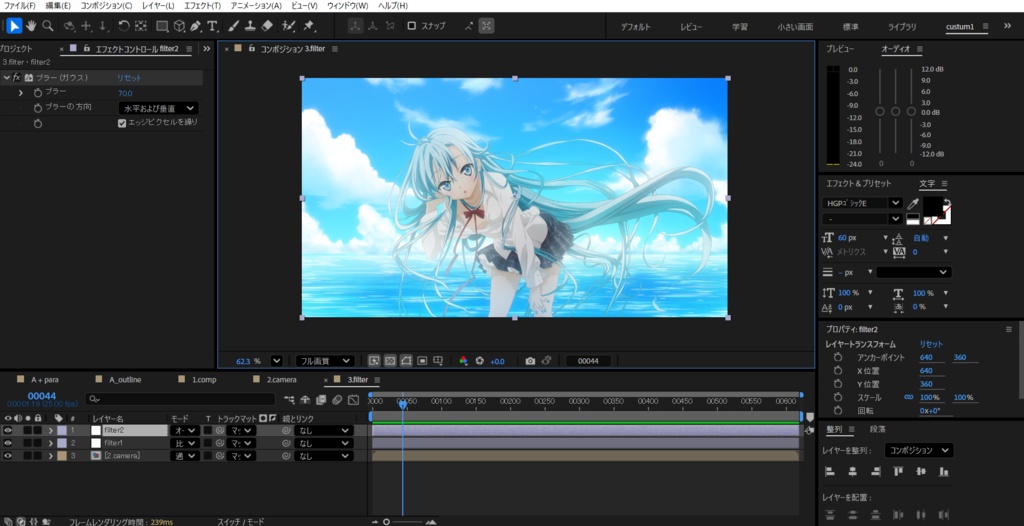Viewport: 1024px width, 526px height.
Task: Open the graph editor icon in timeline
Action: click(x=353, y=399)
